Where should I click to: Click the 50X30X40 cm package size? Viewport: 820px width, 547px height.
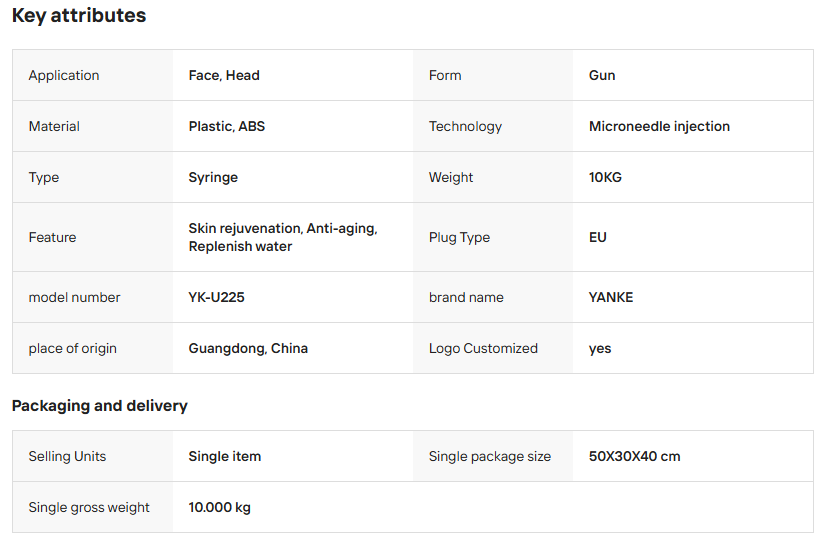point(634,457)
